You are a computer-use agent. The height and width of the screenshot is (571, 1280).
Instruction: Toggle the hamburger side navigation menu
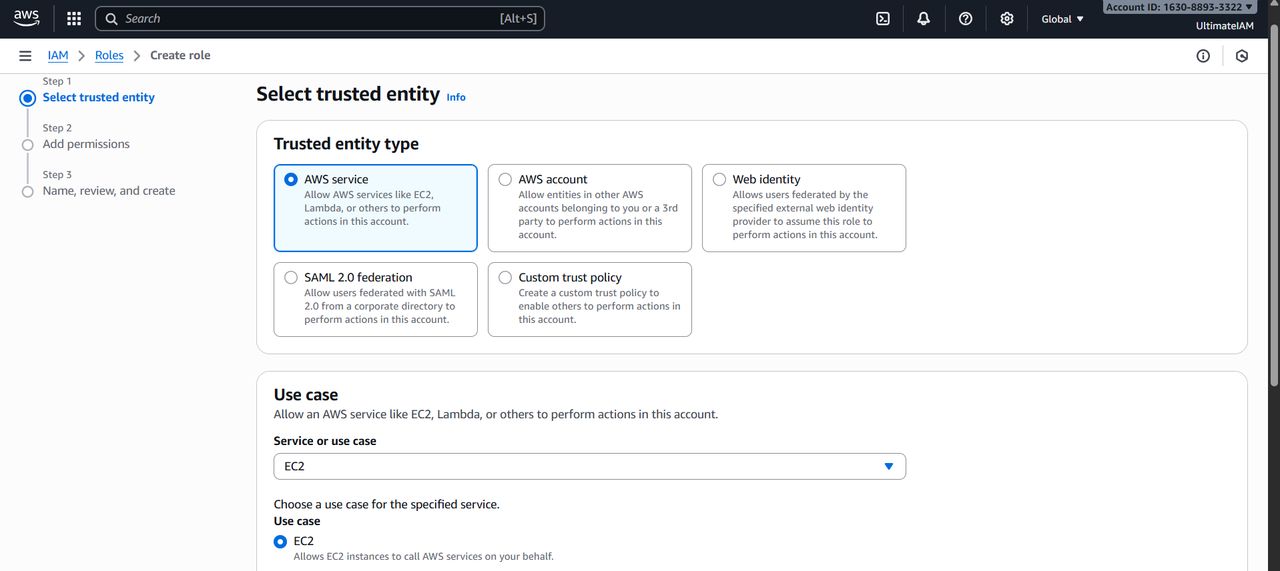[x=25, y=56]
